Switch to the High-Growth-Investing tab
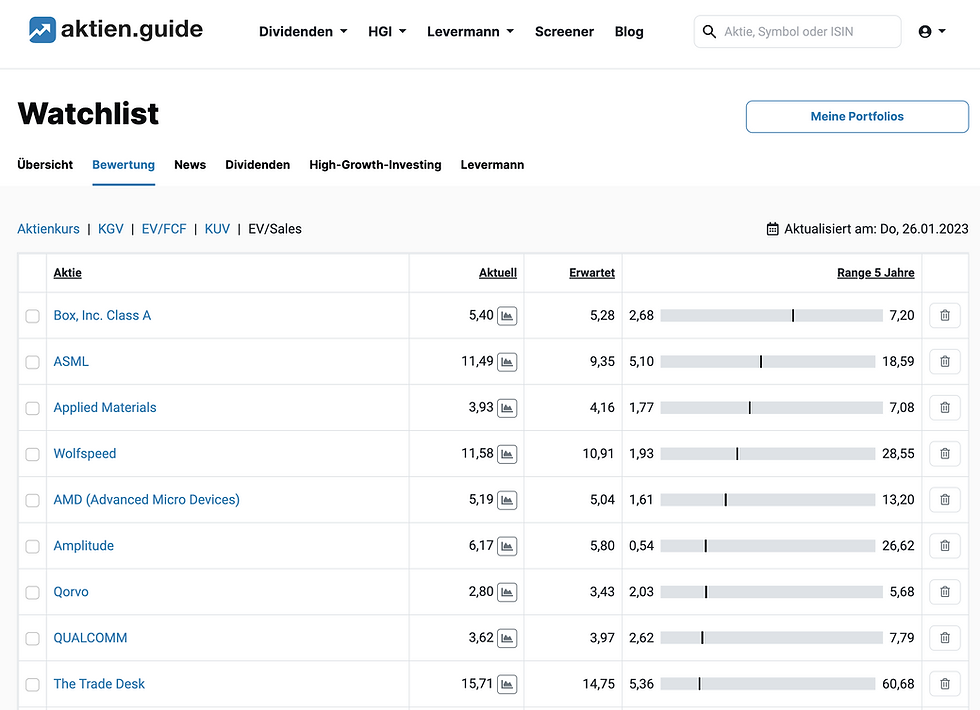 click(375, 165)
